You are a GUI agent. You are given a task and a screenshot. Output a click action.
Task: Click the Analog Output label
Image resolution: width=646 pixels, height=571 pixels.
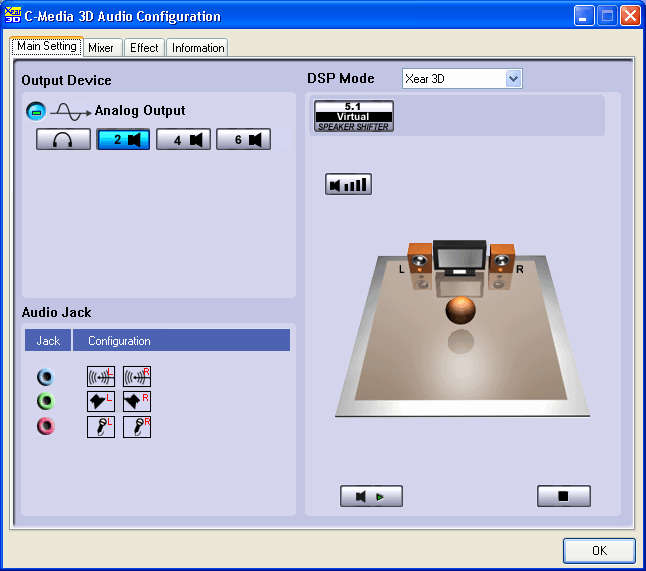click(x=140, y=110)
